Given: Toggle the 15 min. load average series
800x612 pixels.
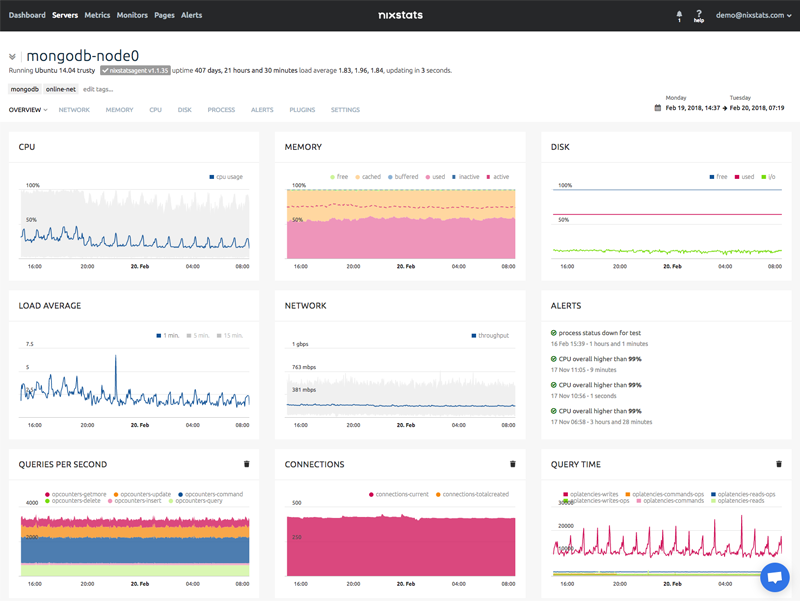Looking at the screenshot, I should click(231, 336).
